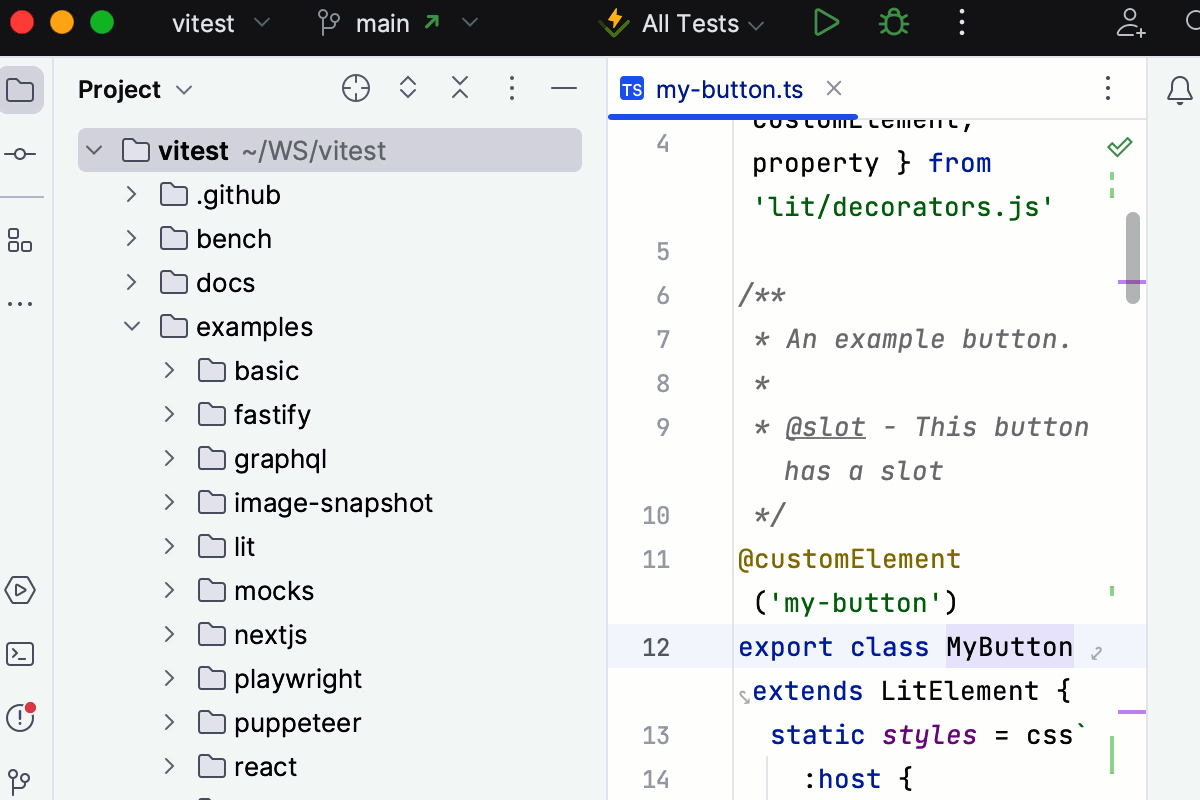Open the Structure tool window

tap(22, 240)
